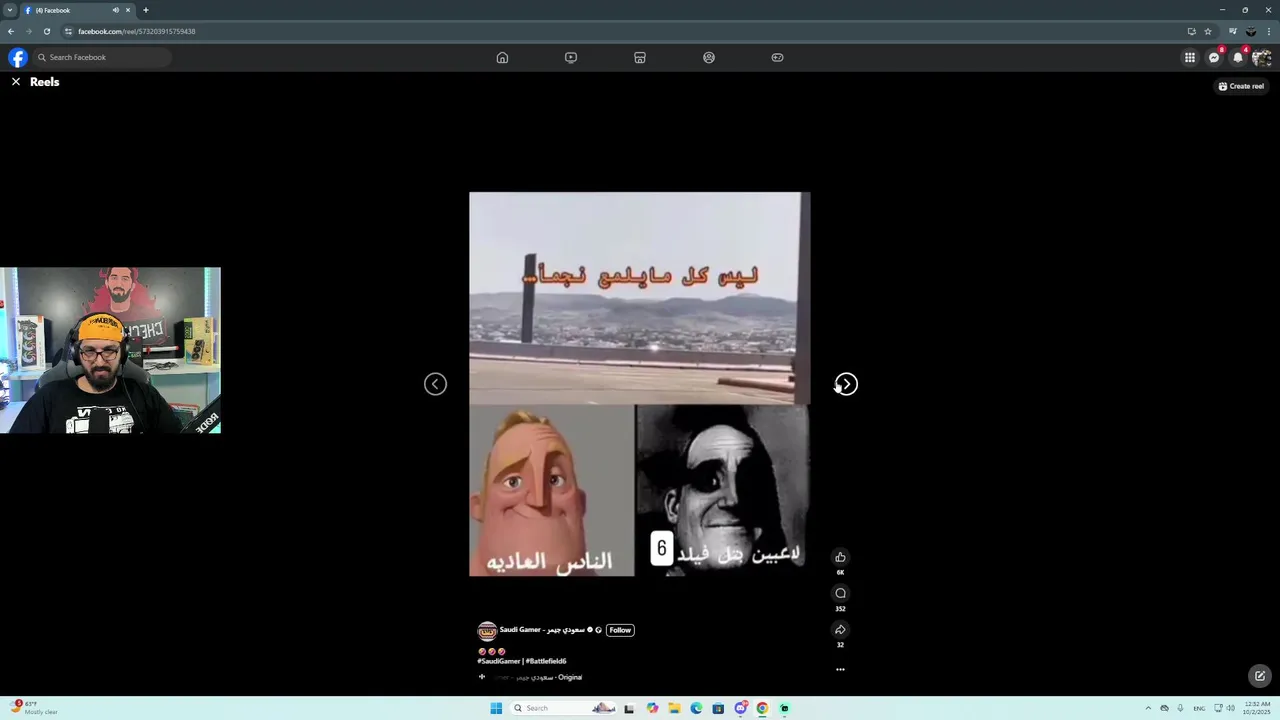Open the #SaudiGamer hashtag link

tap(499, 661)
